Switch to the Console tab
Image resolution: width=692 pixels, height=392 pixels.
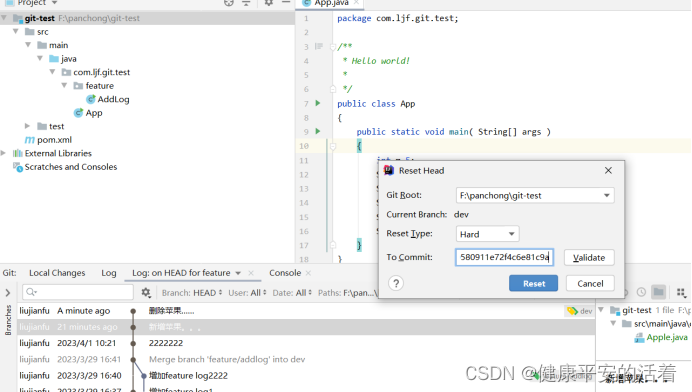pyautogui.click(x=285, y=273)
